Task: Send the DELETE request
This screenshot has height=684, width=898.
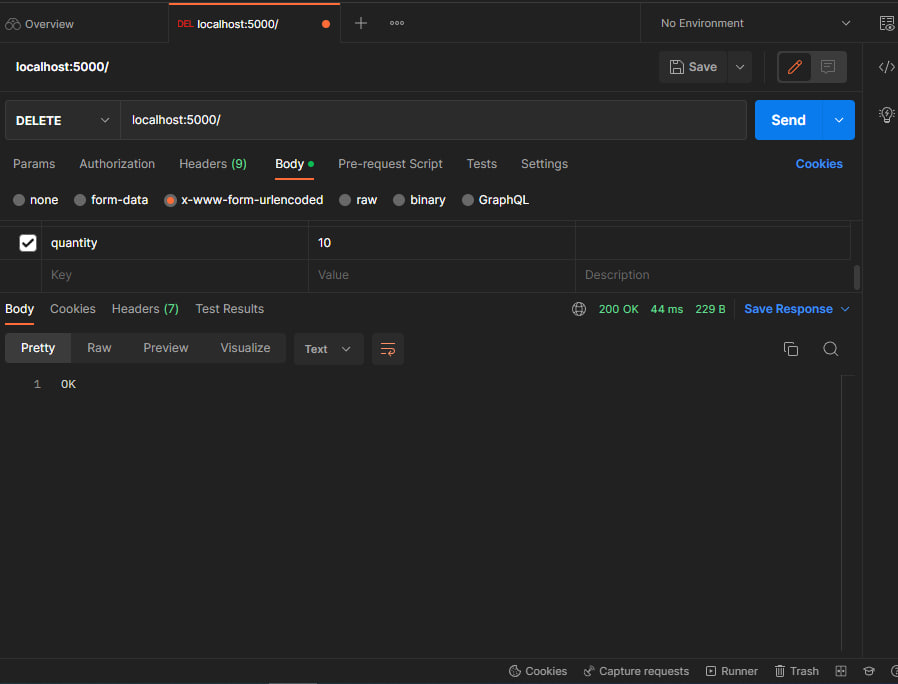Action: [x=788, y=119]
